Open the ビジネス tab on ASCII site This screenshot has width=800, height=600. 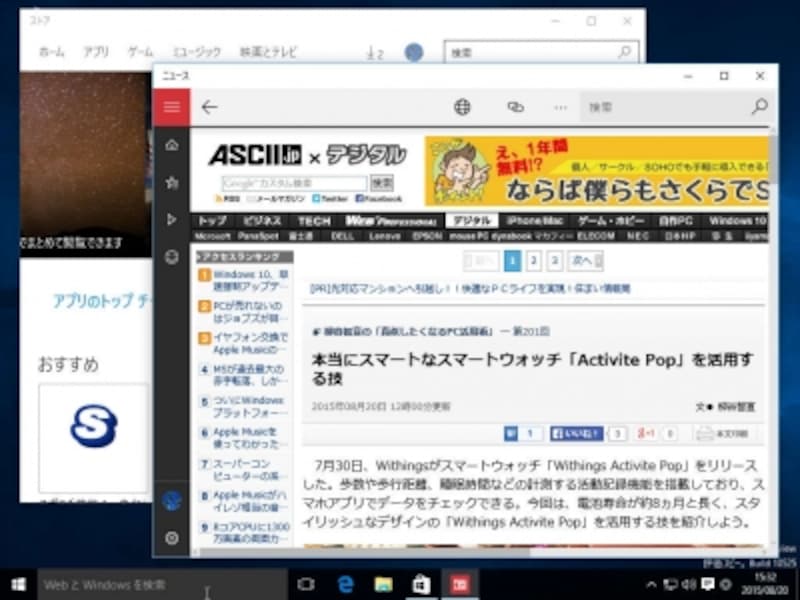click(262, 220)
